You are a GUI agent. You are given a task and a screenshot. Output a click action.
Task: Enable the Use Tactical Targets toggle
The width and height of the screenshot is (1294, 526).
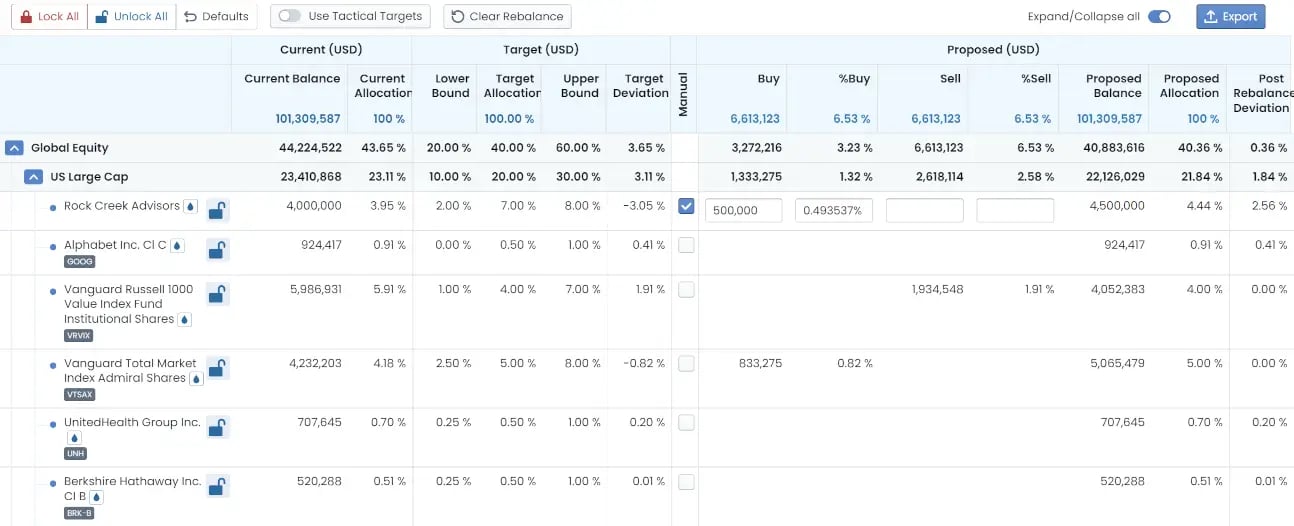(289, 16)
